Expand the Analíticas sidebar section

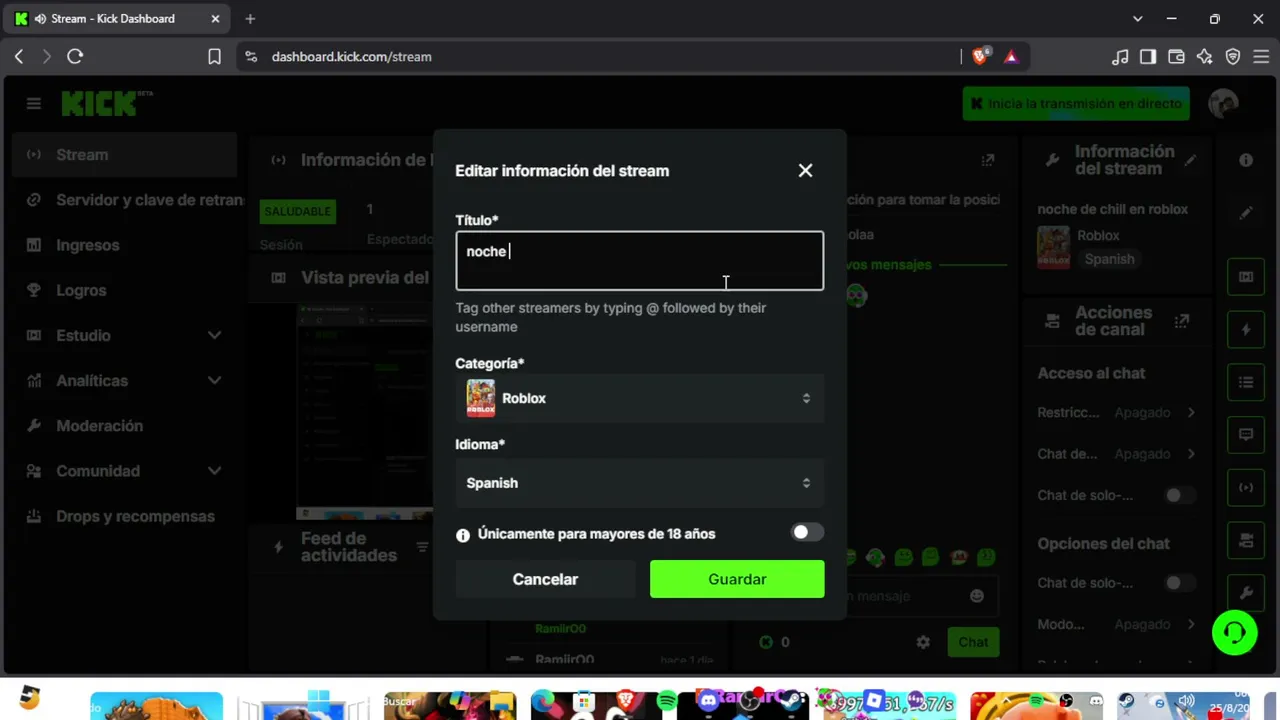click(x=124, y=380)
